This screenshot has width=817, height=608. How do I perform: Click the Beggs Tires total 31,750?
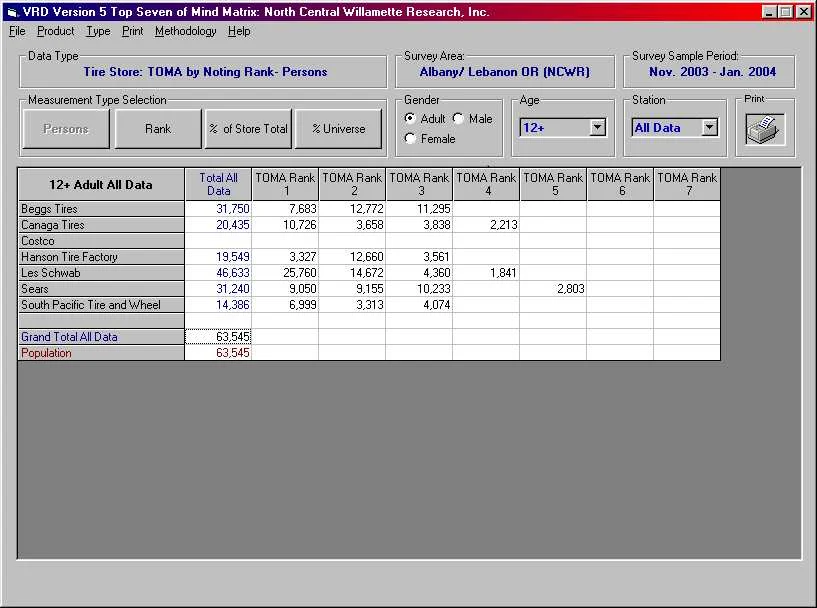(218, 209)
